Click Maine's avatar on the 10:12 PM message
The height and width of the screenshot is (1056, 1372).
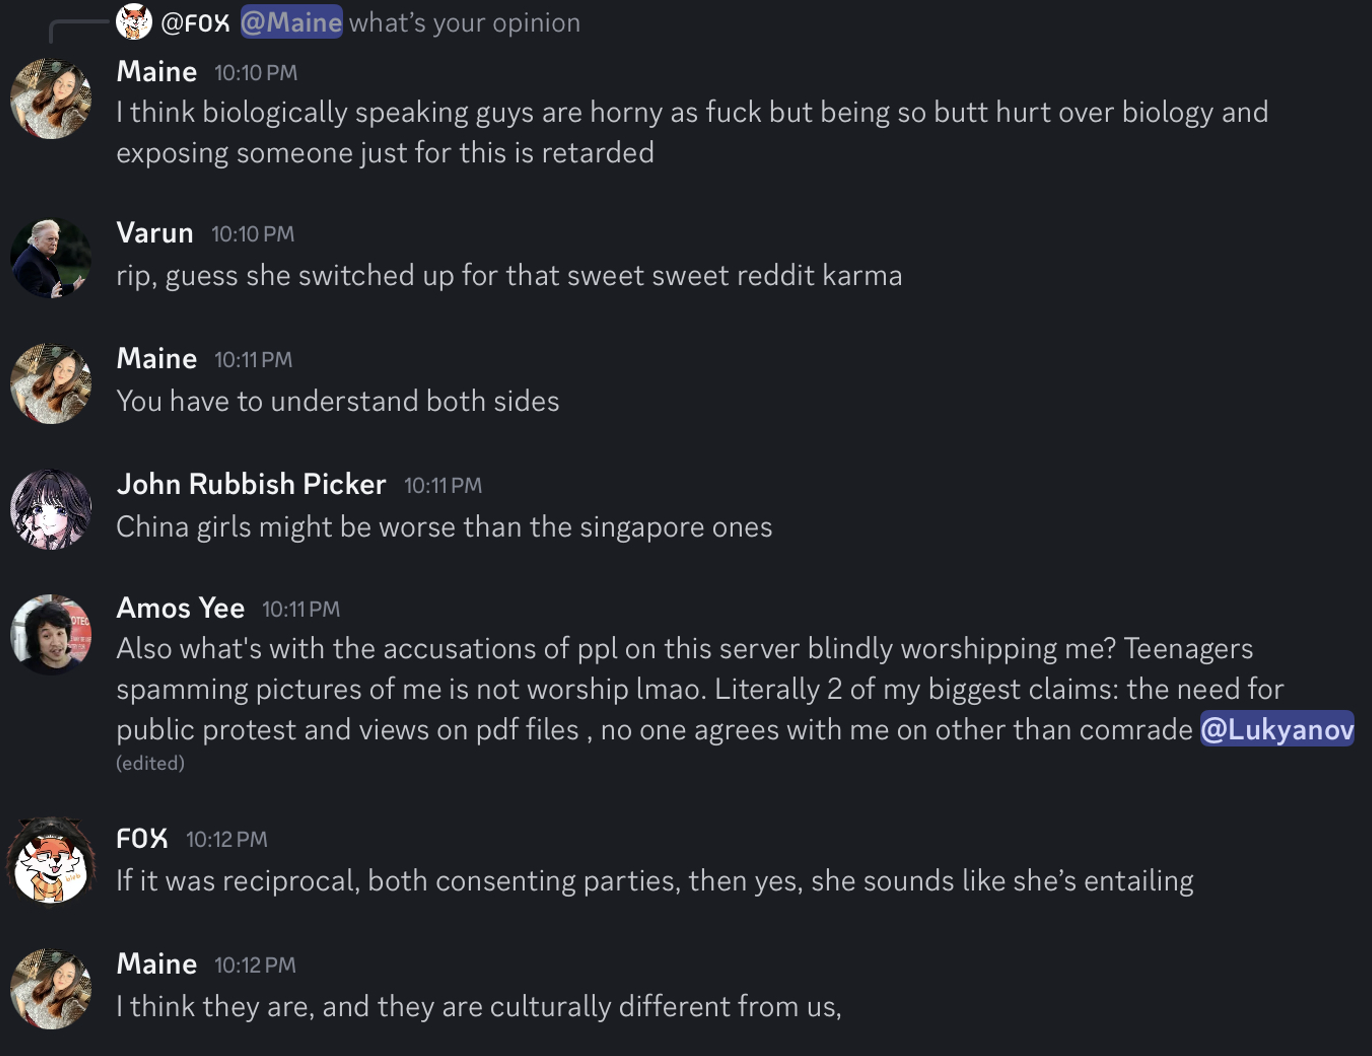click(51, 989)
